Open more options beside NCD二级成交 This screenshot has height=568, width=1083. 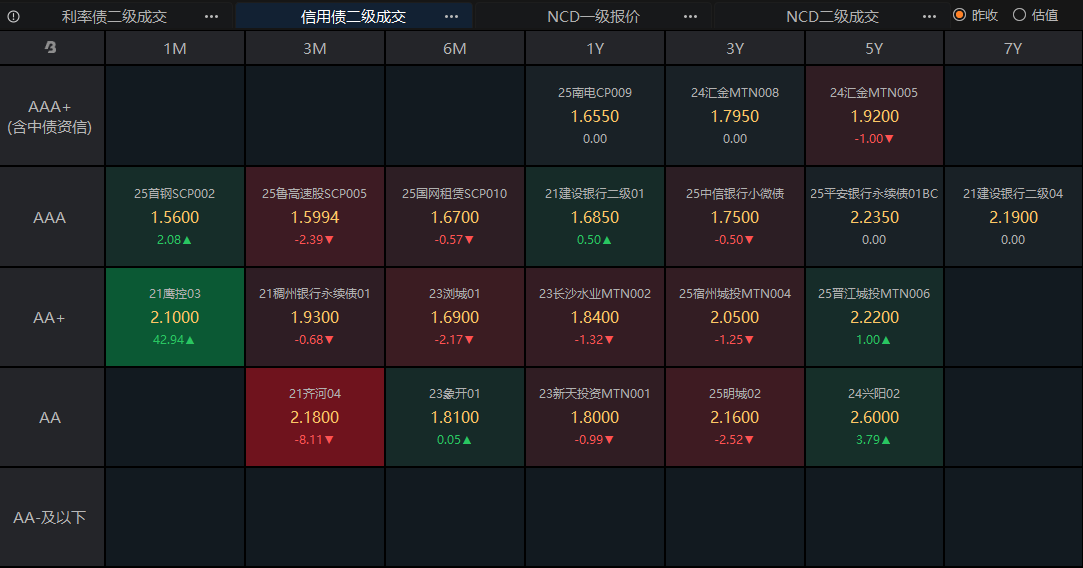point(930,16)
